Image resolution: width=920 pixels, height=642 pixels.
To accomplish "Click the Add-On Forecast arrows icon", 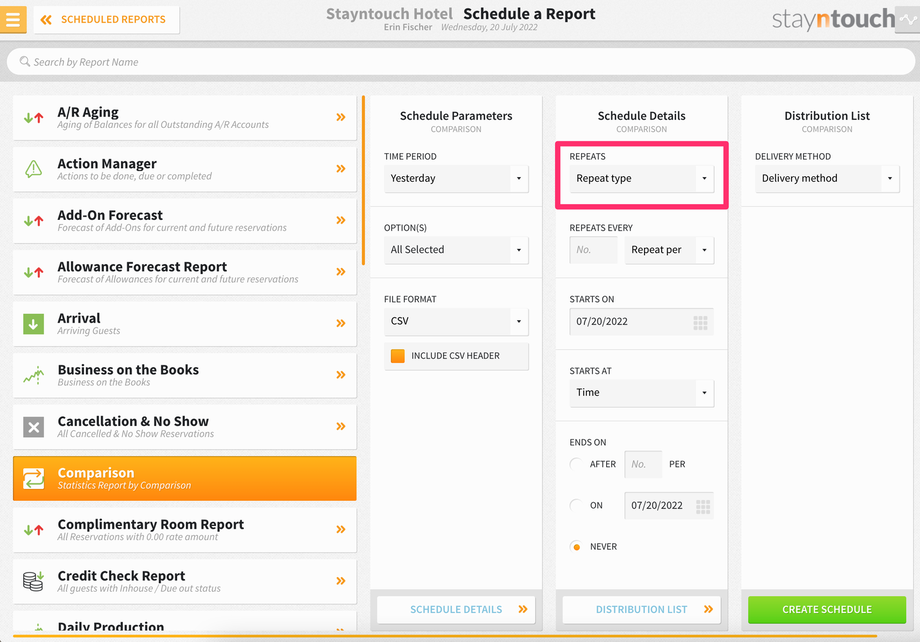I will tap(33, 221).
